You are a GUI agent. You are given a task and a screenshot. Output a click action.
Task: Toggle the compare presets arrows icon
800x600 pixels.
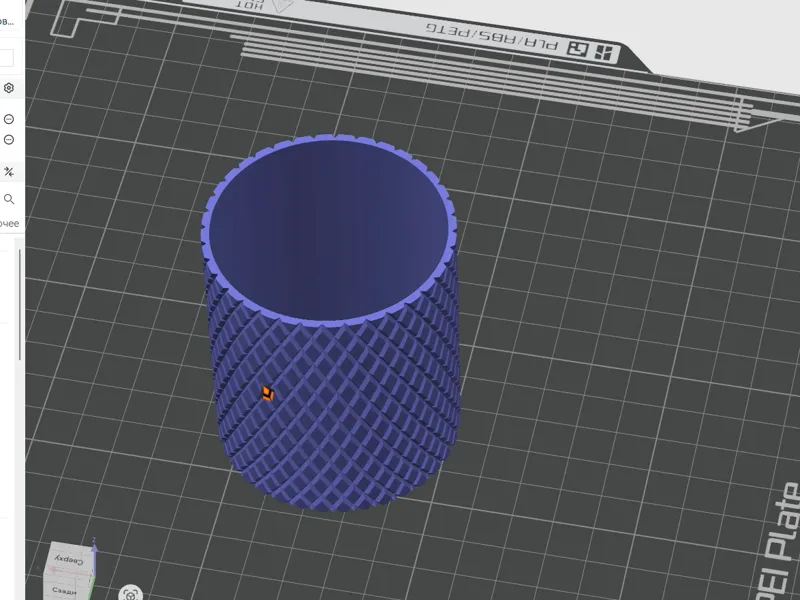pos(9,171)
